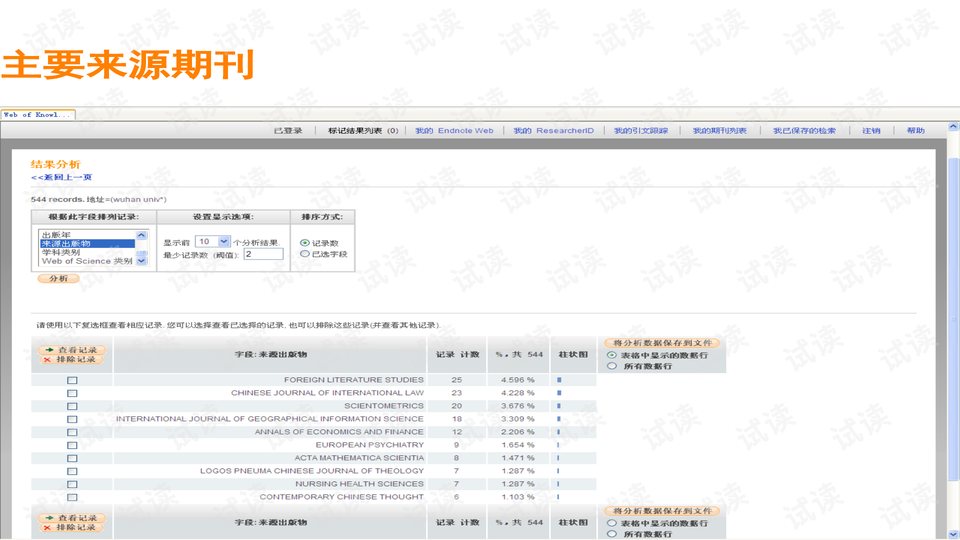Viewport: 960px width, 540px height.
Task: Open 我的期刊列表 link
Action: (x=719, y=130)
